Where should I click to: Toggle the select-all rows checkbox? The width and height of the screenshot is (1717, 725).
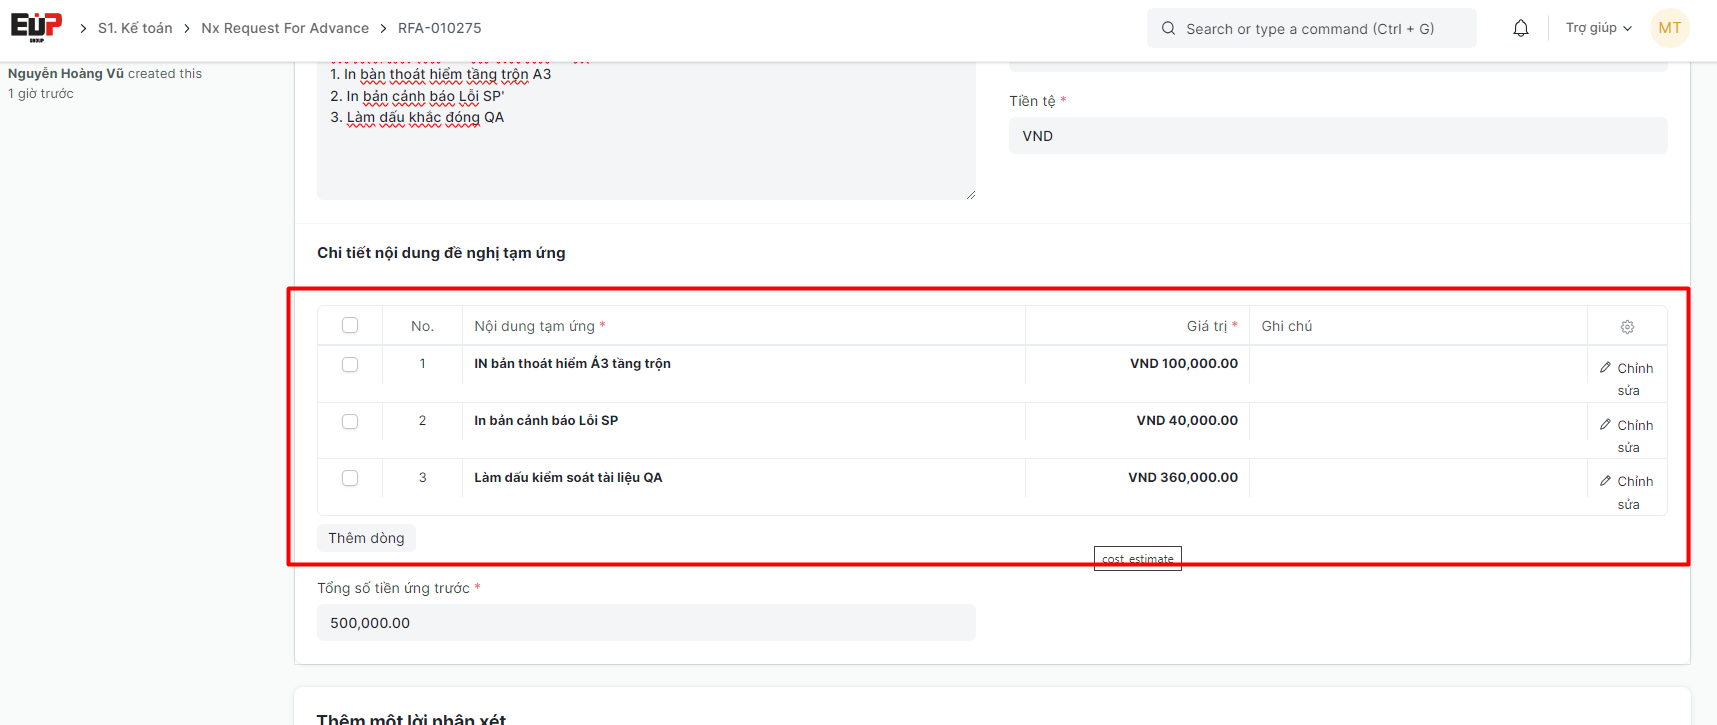[350, 325]
